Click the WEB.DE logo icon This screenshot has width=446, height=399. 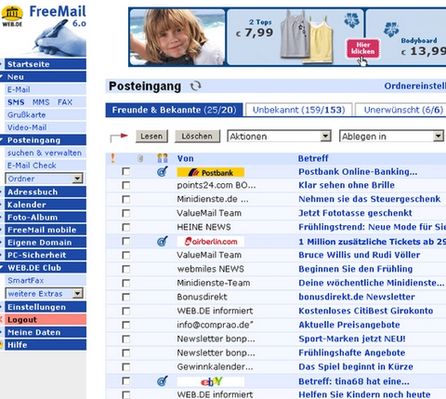12,16
